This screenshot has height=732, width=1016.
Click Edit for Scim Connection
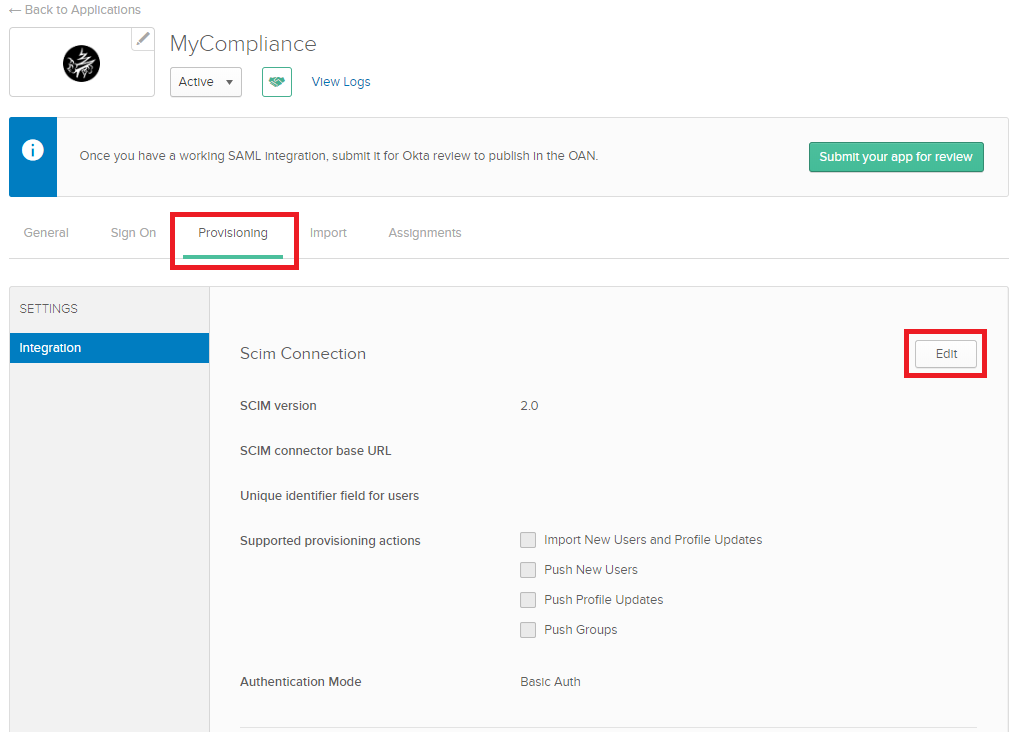click(x=946, y=354)
